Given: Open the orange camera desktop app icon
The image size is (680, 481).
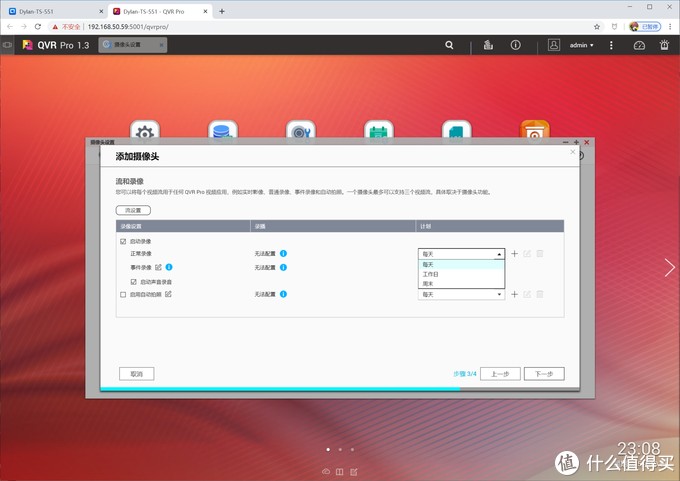Looking at the screenshot, I should pyautogui.click(x=534, y=131).
